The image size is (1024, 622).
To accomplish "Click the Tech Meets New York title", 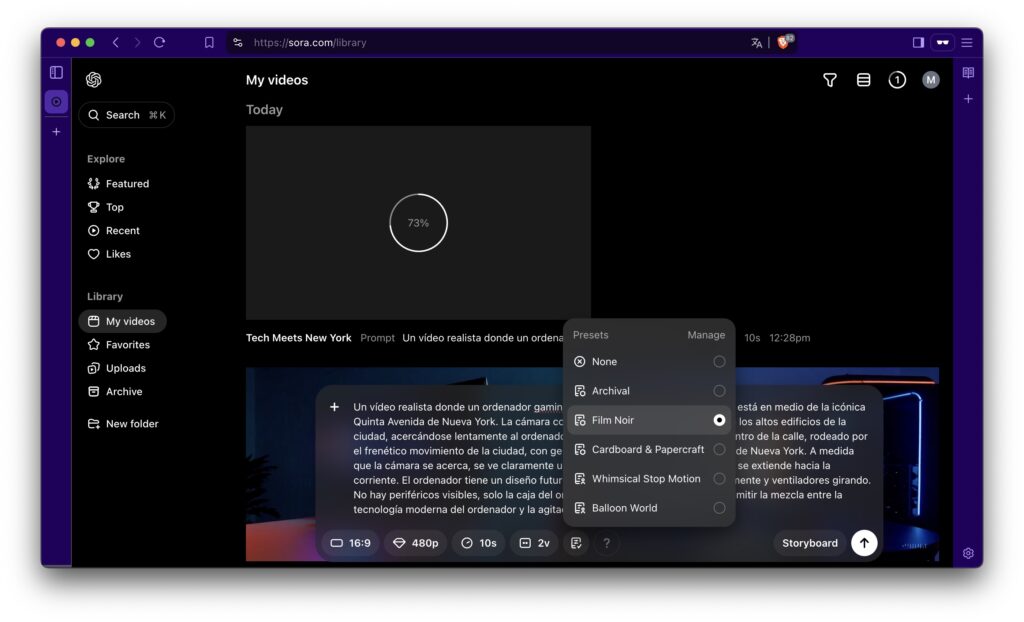I will click(298, 338).
